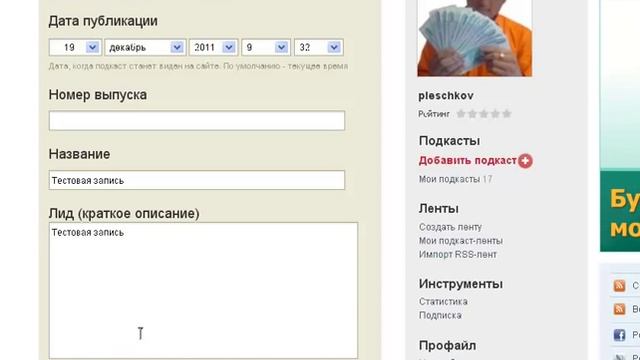Viewport: 640px width, 360px height.
Task: Open the hour dropdown showing 9
Action: coord(266,47)
